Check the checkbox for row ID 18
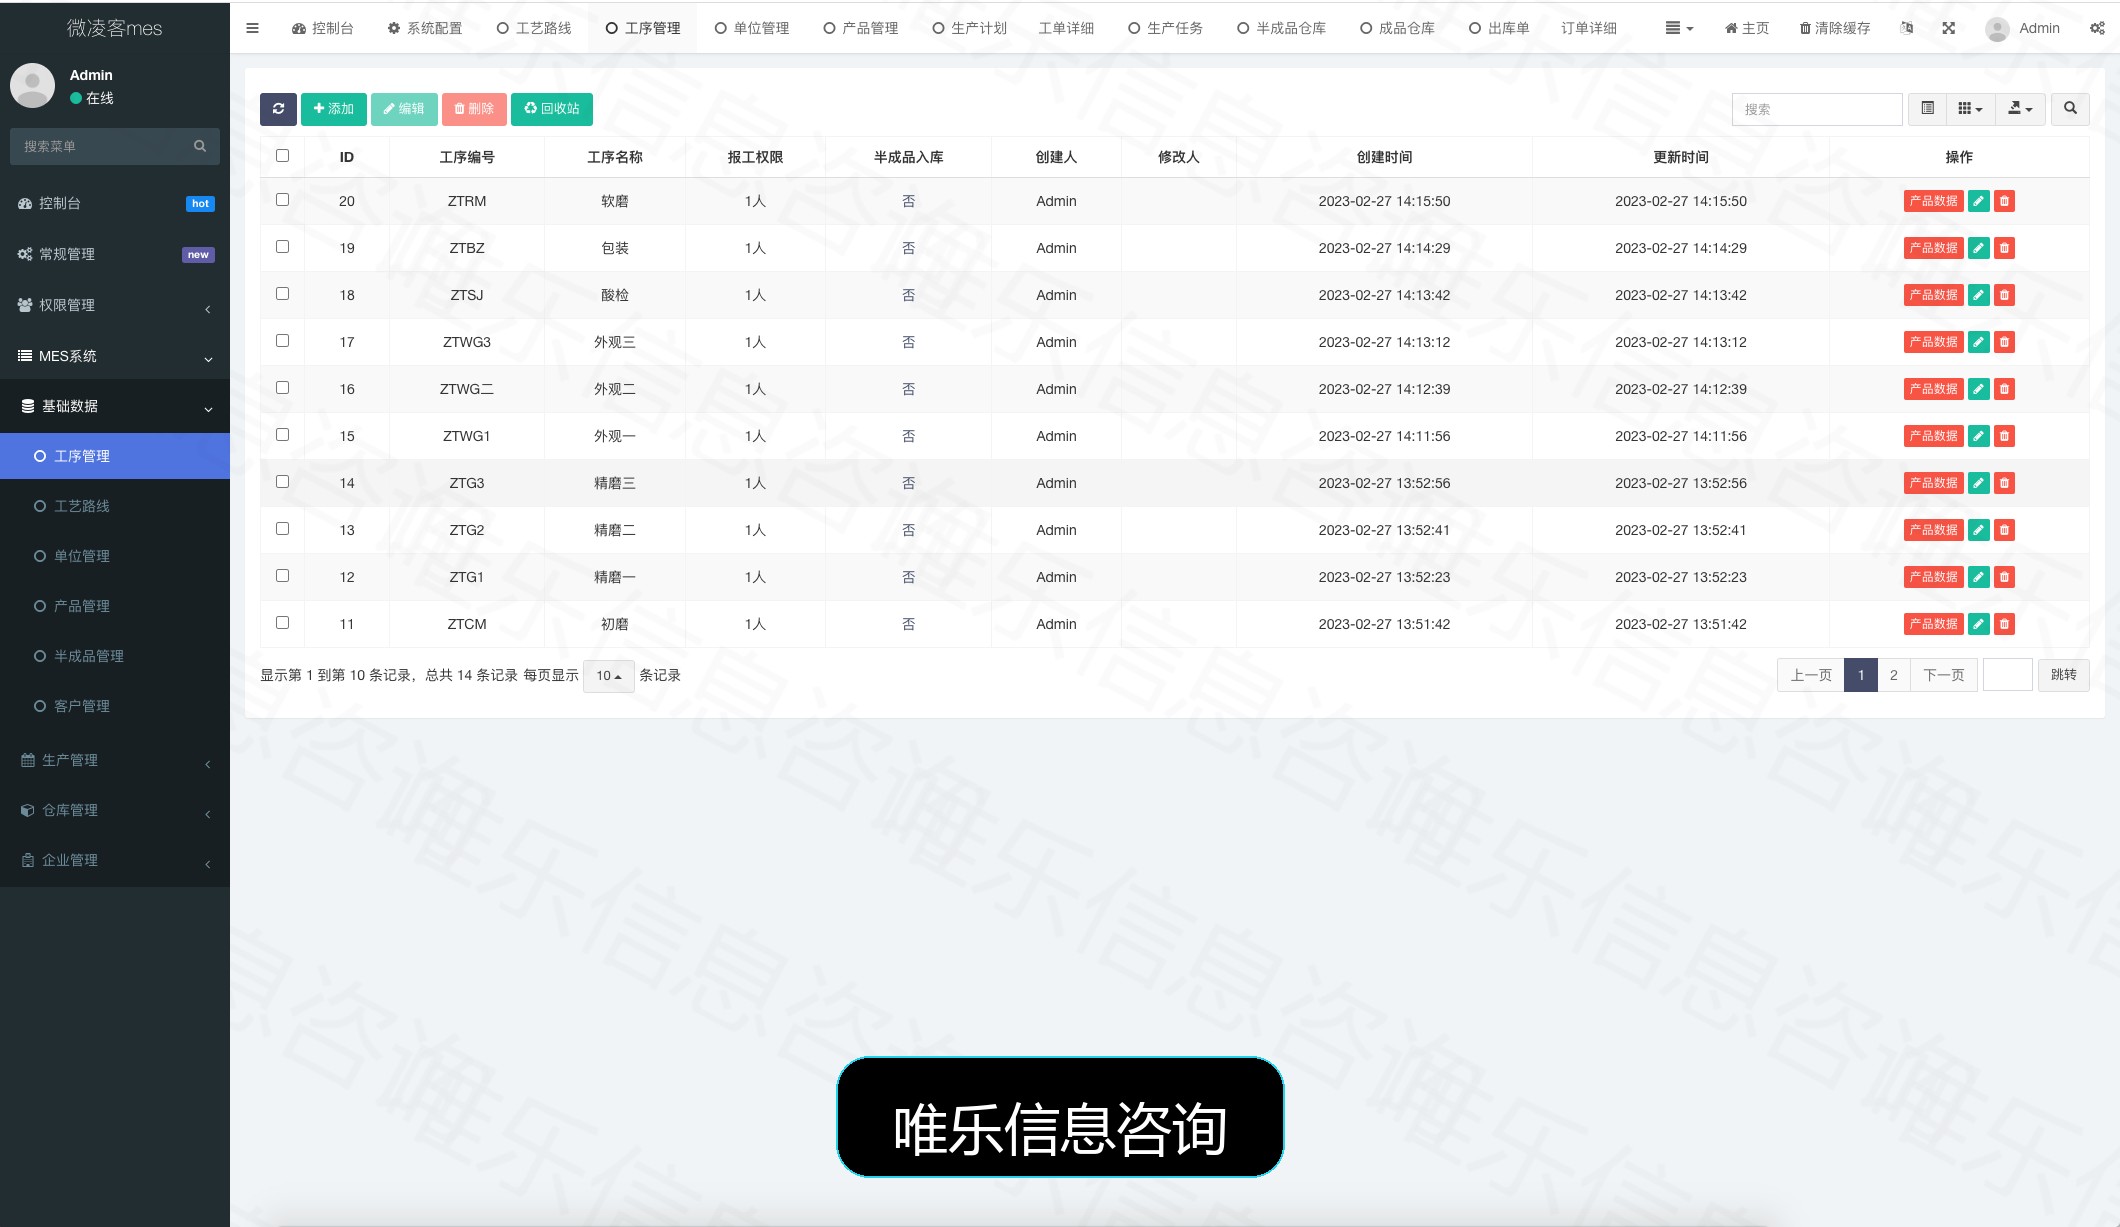Viewport: 2120px width, 1227px height. point(282,294)
